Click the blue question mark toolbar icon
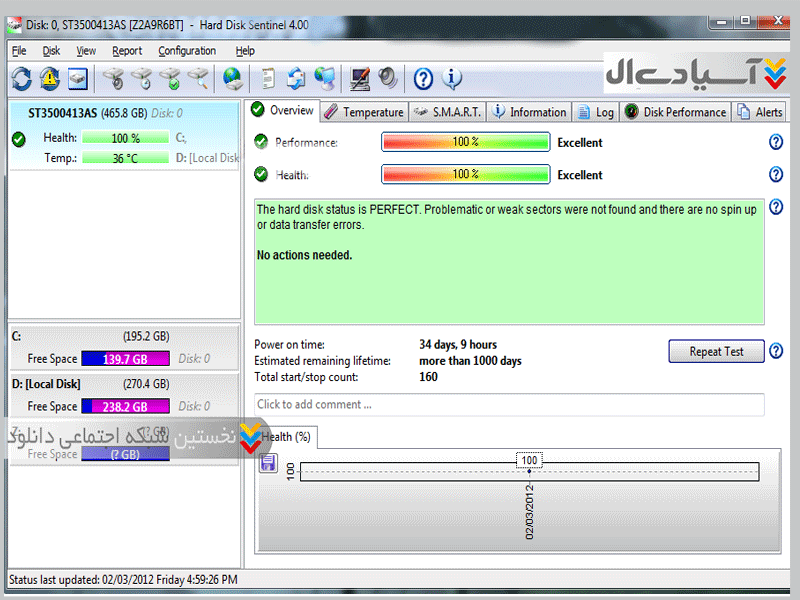Viewport: 800px width, 600px height. point(423,78)
